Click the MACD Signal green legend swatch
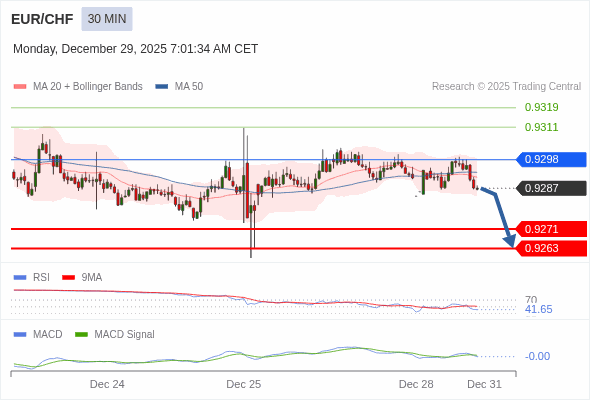The height and width of the screenshot is (400, 590). pos(81,334)
